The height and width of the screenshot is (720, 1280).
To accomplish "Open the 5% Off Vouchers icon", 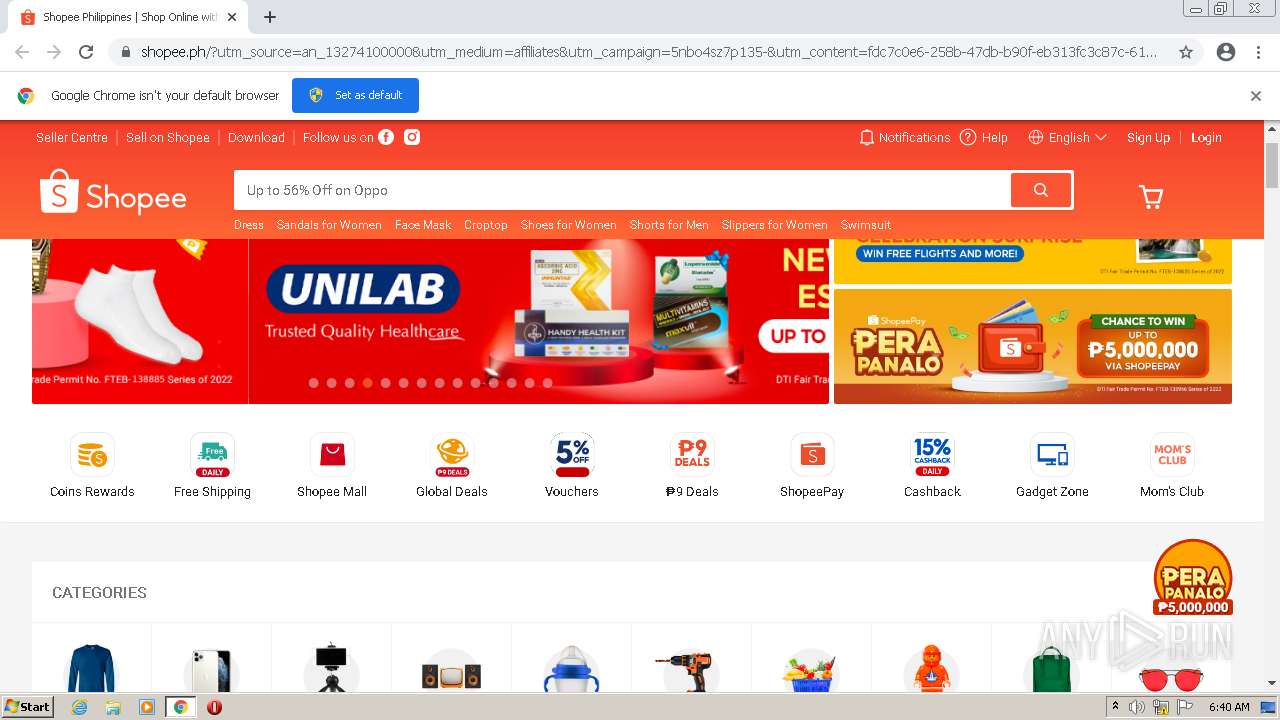I will pyautogui.click(x=572, y=456).
